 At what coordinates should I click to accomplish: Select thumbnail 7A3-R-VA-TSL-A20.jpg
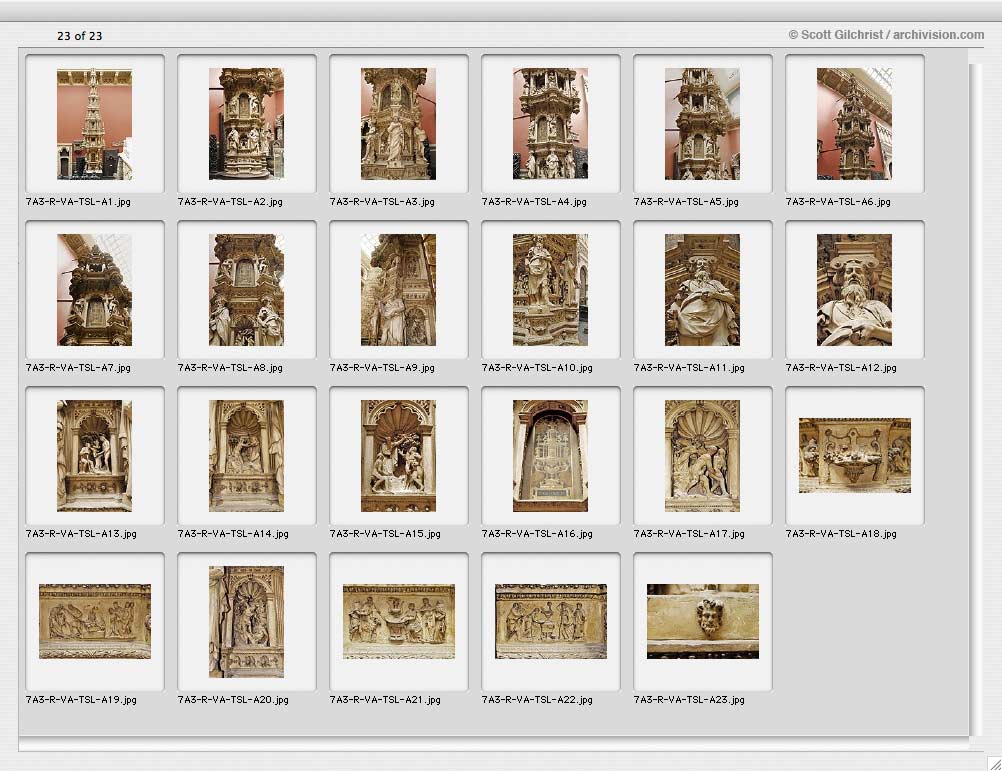tap(246, 622)
